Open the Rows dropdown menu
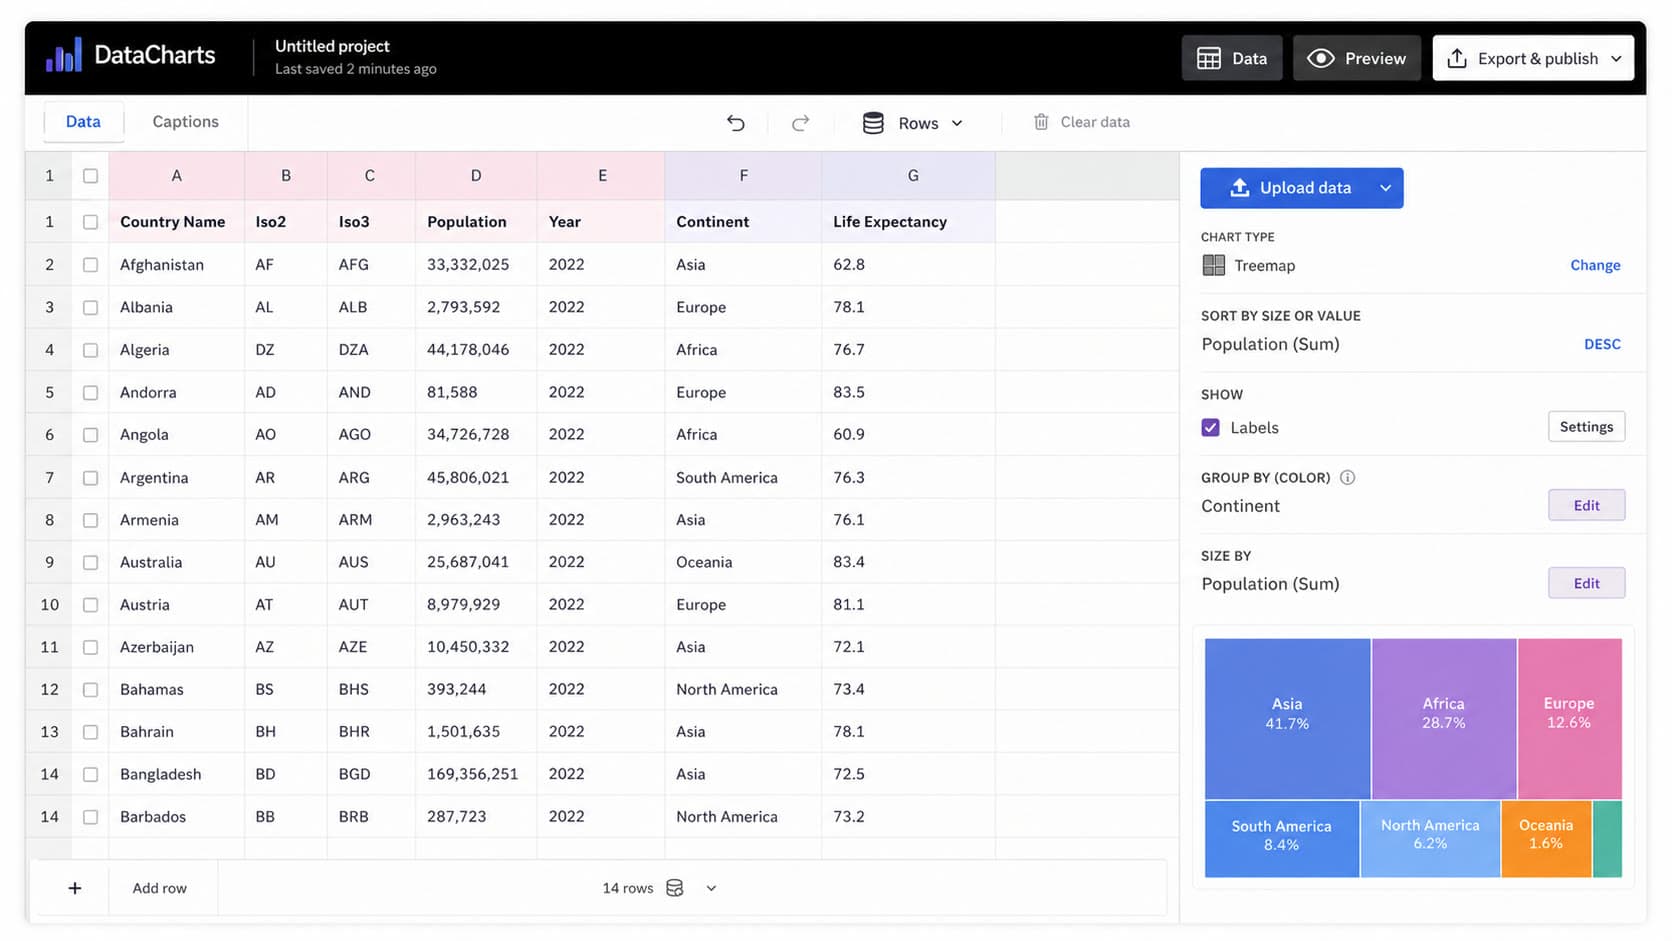 [913, 123]
